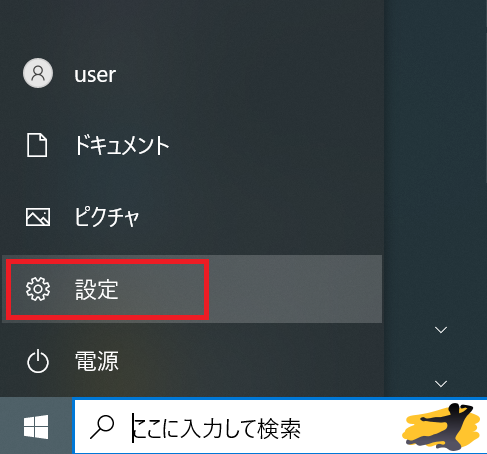
Task: Click the magnifying glass search icon
Action: tap(102, 427)
